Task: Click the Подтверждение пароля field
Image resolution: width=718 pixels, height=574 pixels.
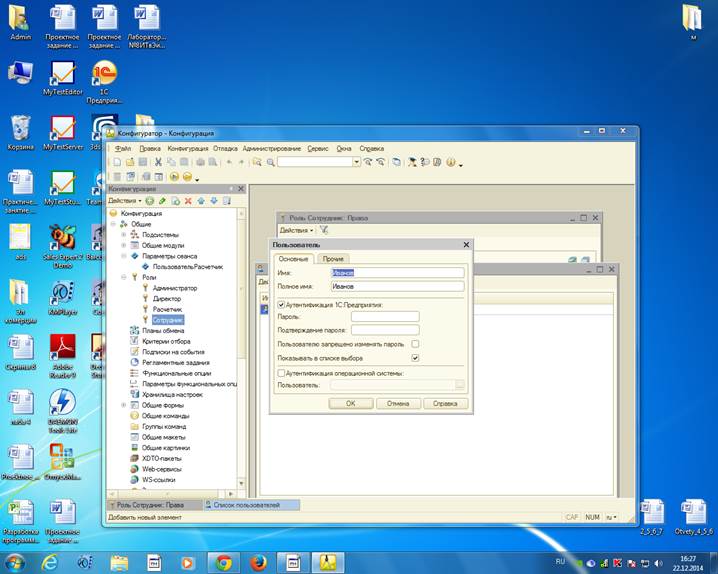Action: click(385, 330)
